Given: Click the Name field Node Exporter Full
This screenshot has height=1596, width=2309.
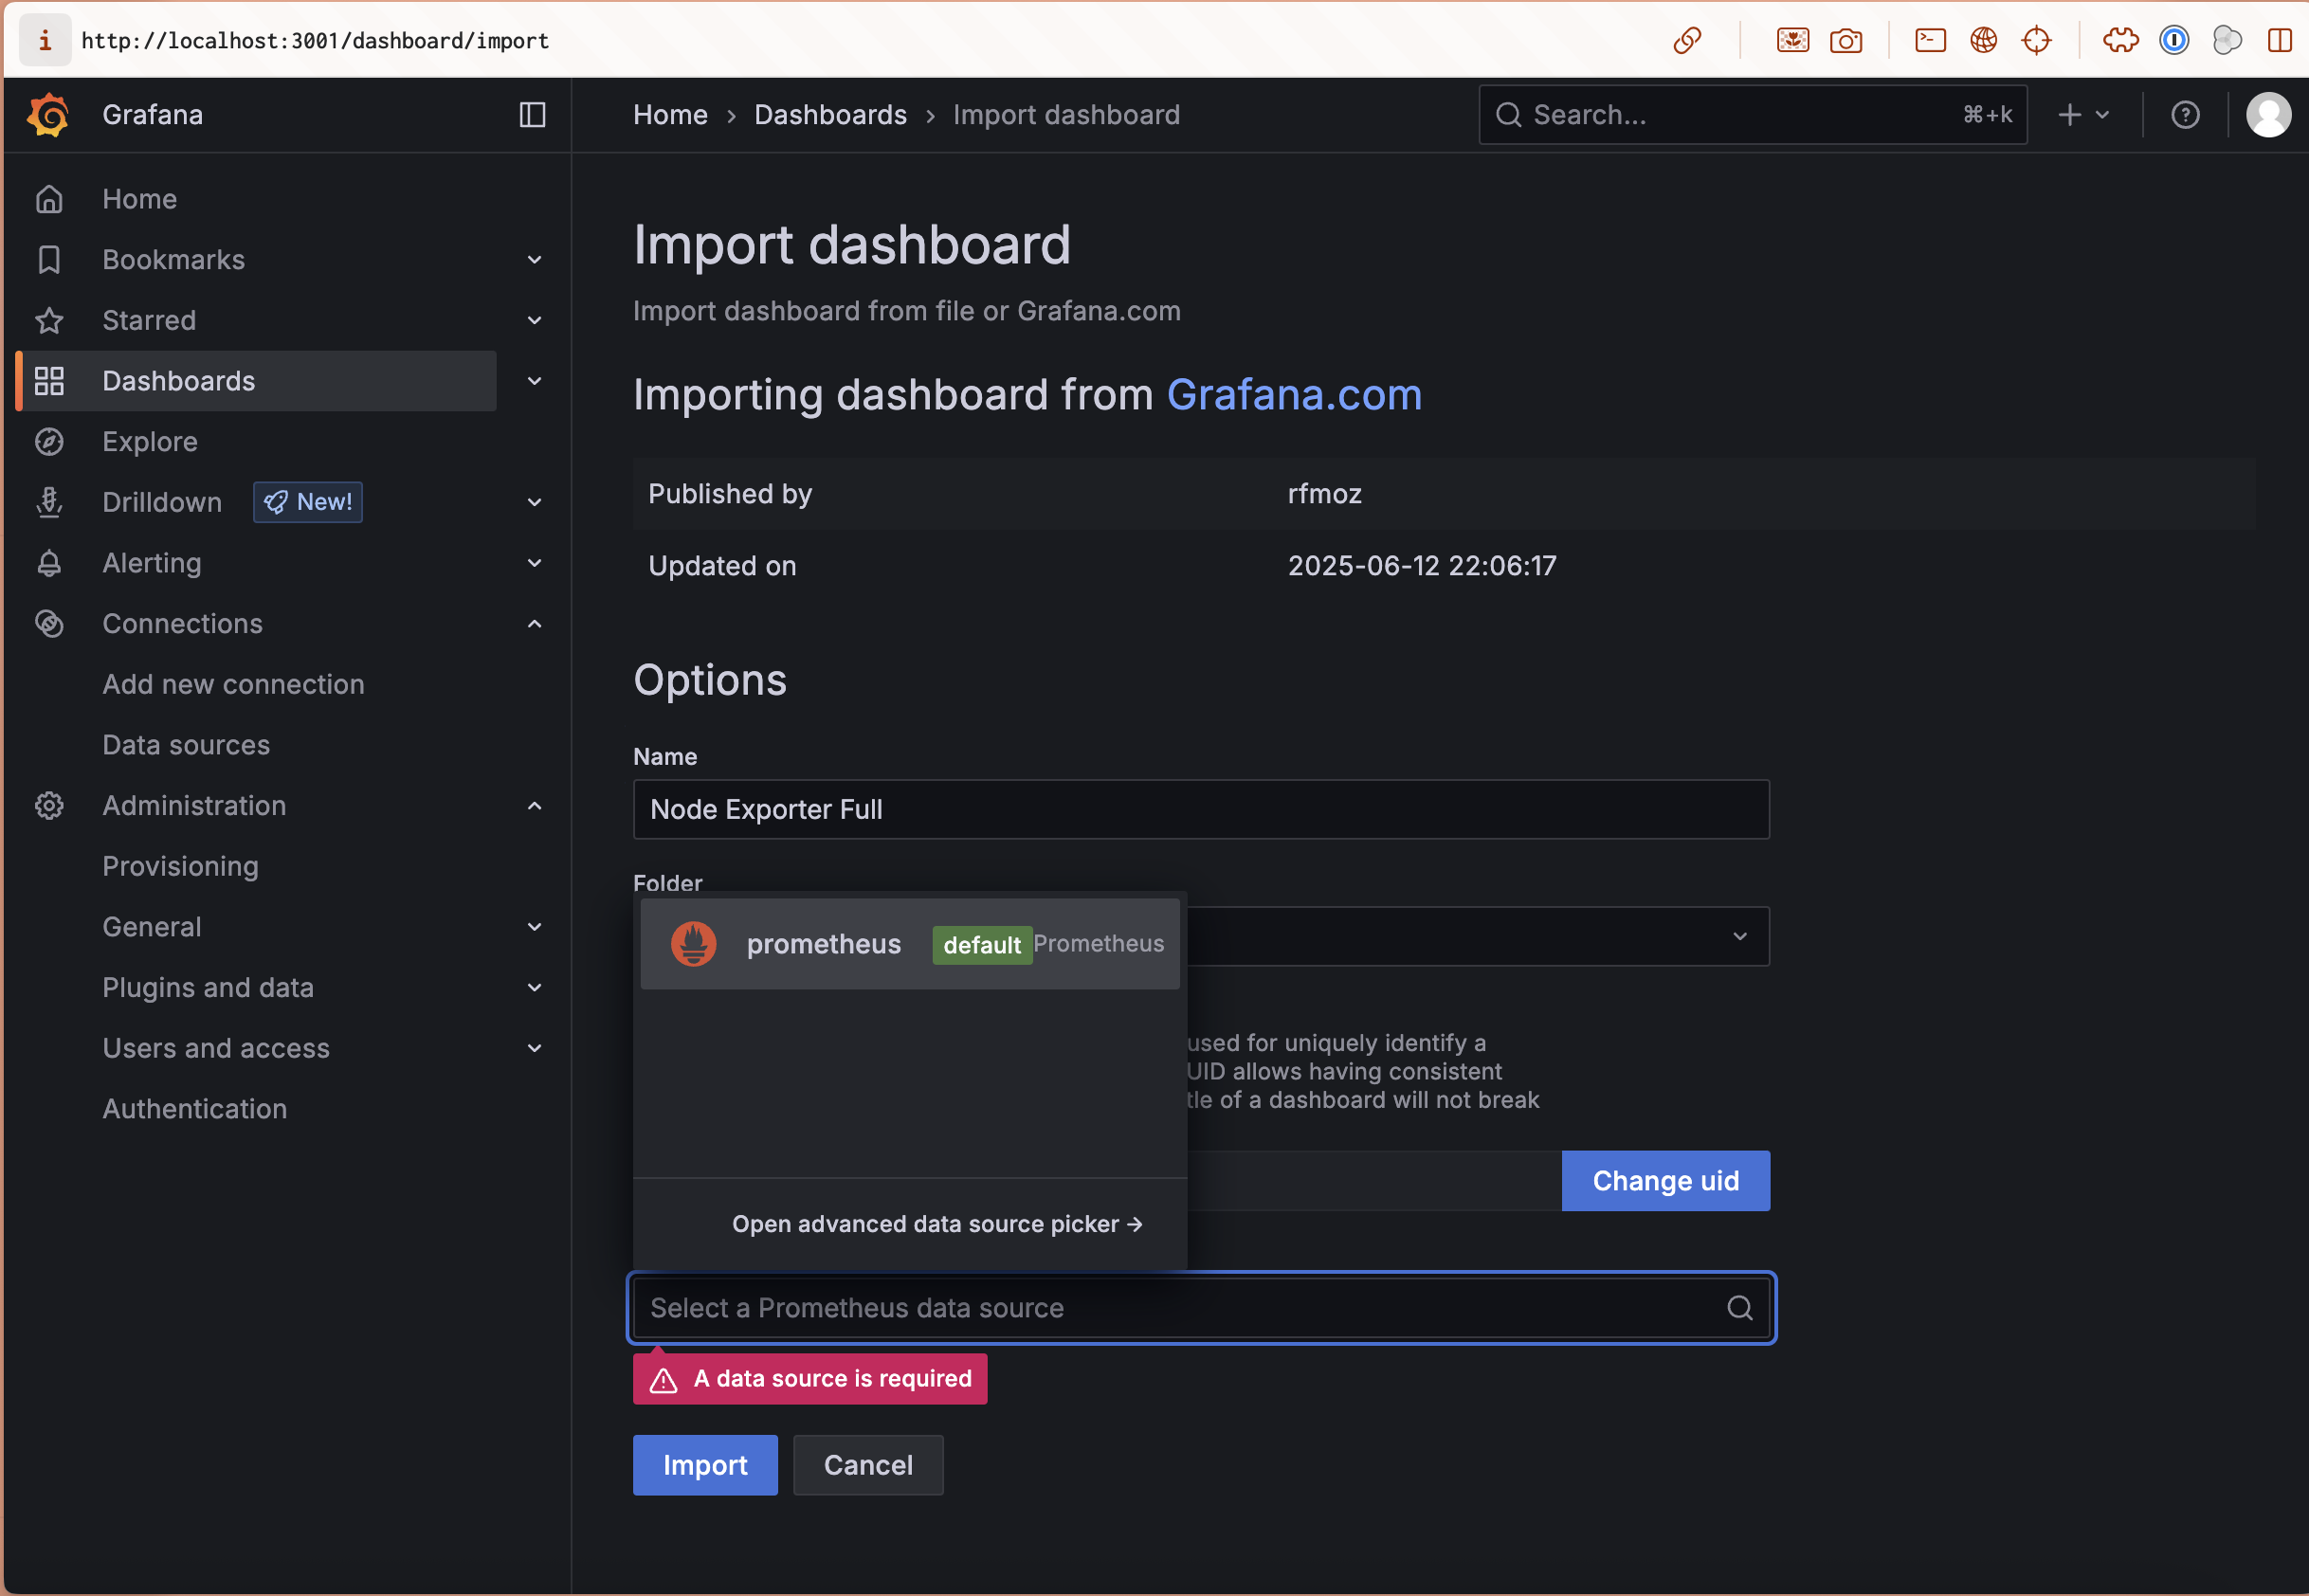Looking at the screenshot, I should pos(1201,809).
